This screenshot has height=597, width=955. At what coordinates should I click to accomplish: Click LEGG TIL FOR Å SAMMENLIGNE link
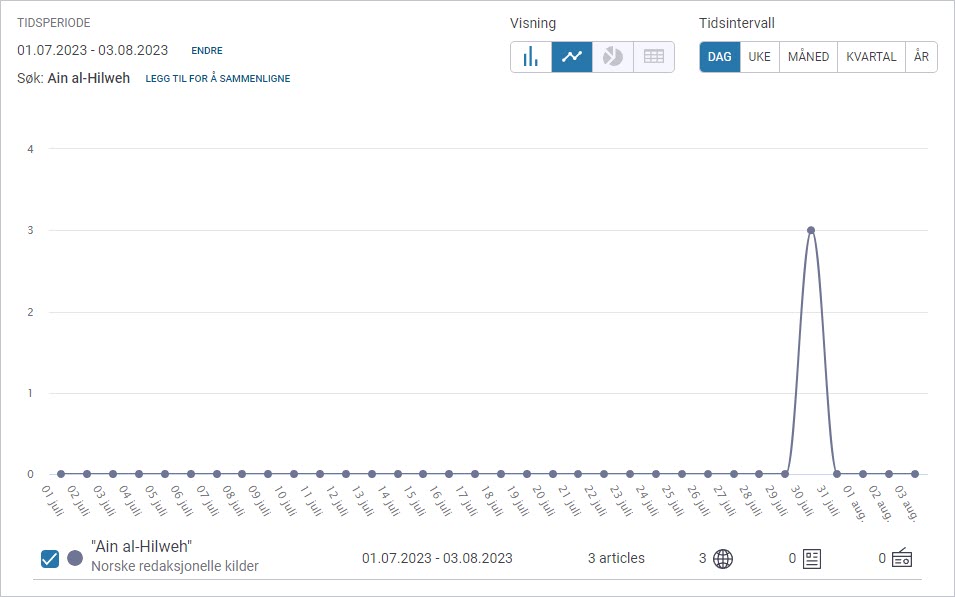[218, 79]
